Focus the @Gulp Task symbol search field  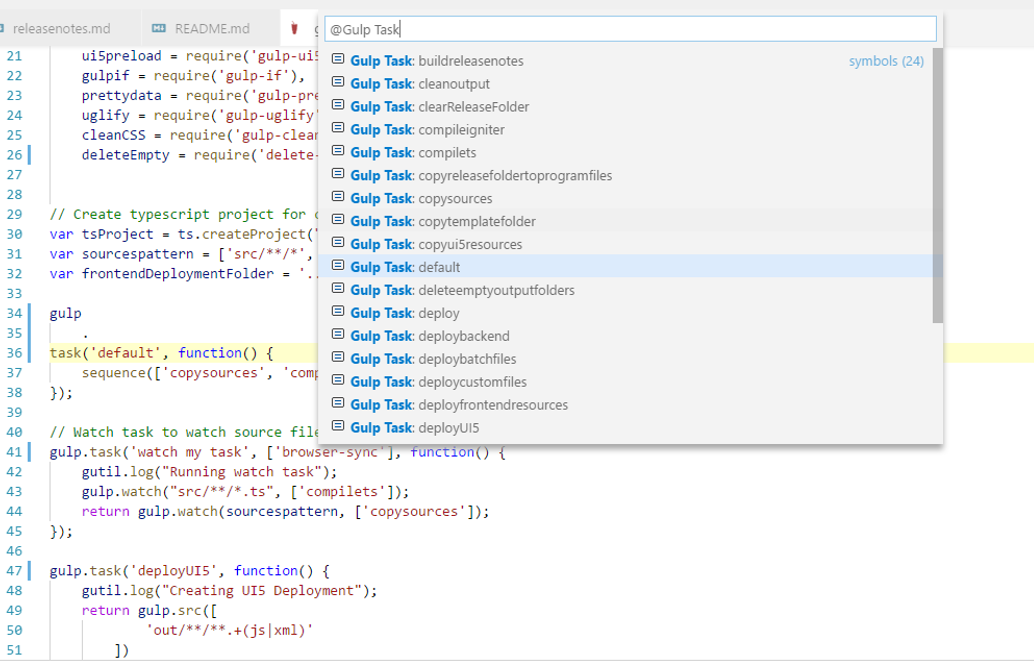coord(630,29)
